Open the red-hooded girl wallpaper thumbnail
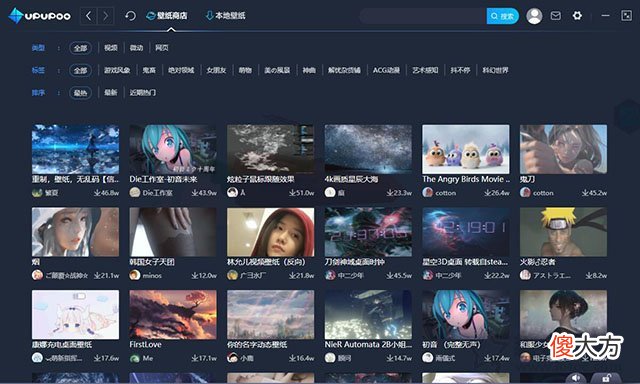 [271, 232]
